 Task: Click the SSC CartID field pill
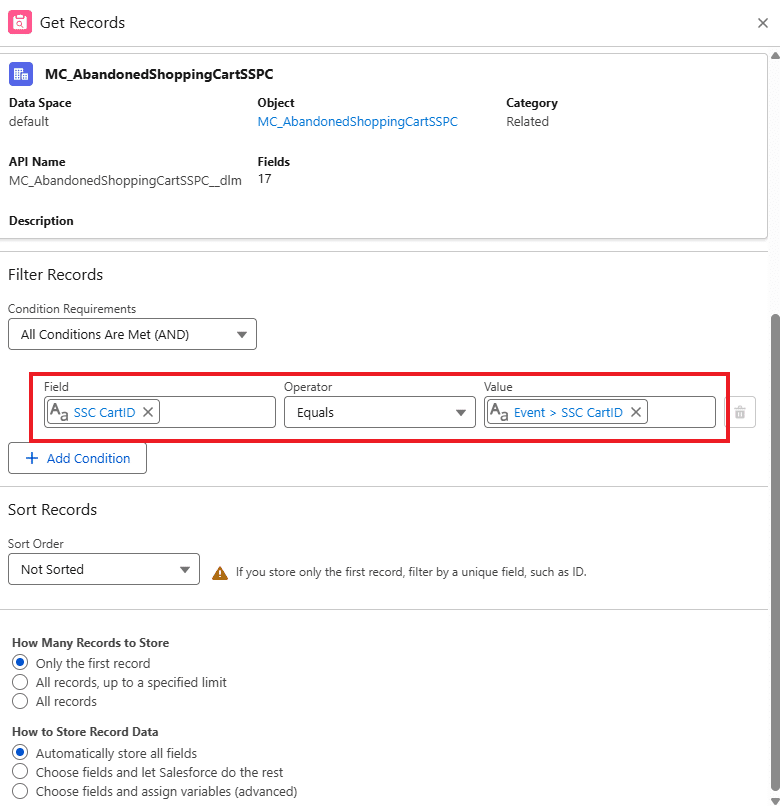(x=104, y=412)
